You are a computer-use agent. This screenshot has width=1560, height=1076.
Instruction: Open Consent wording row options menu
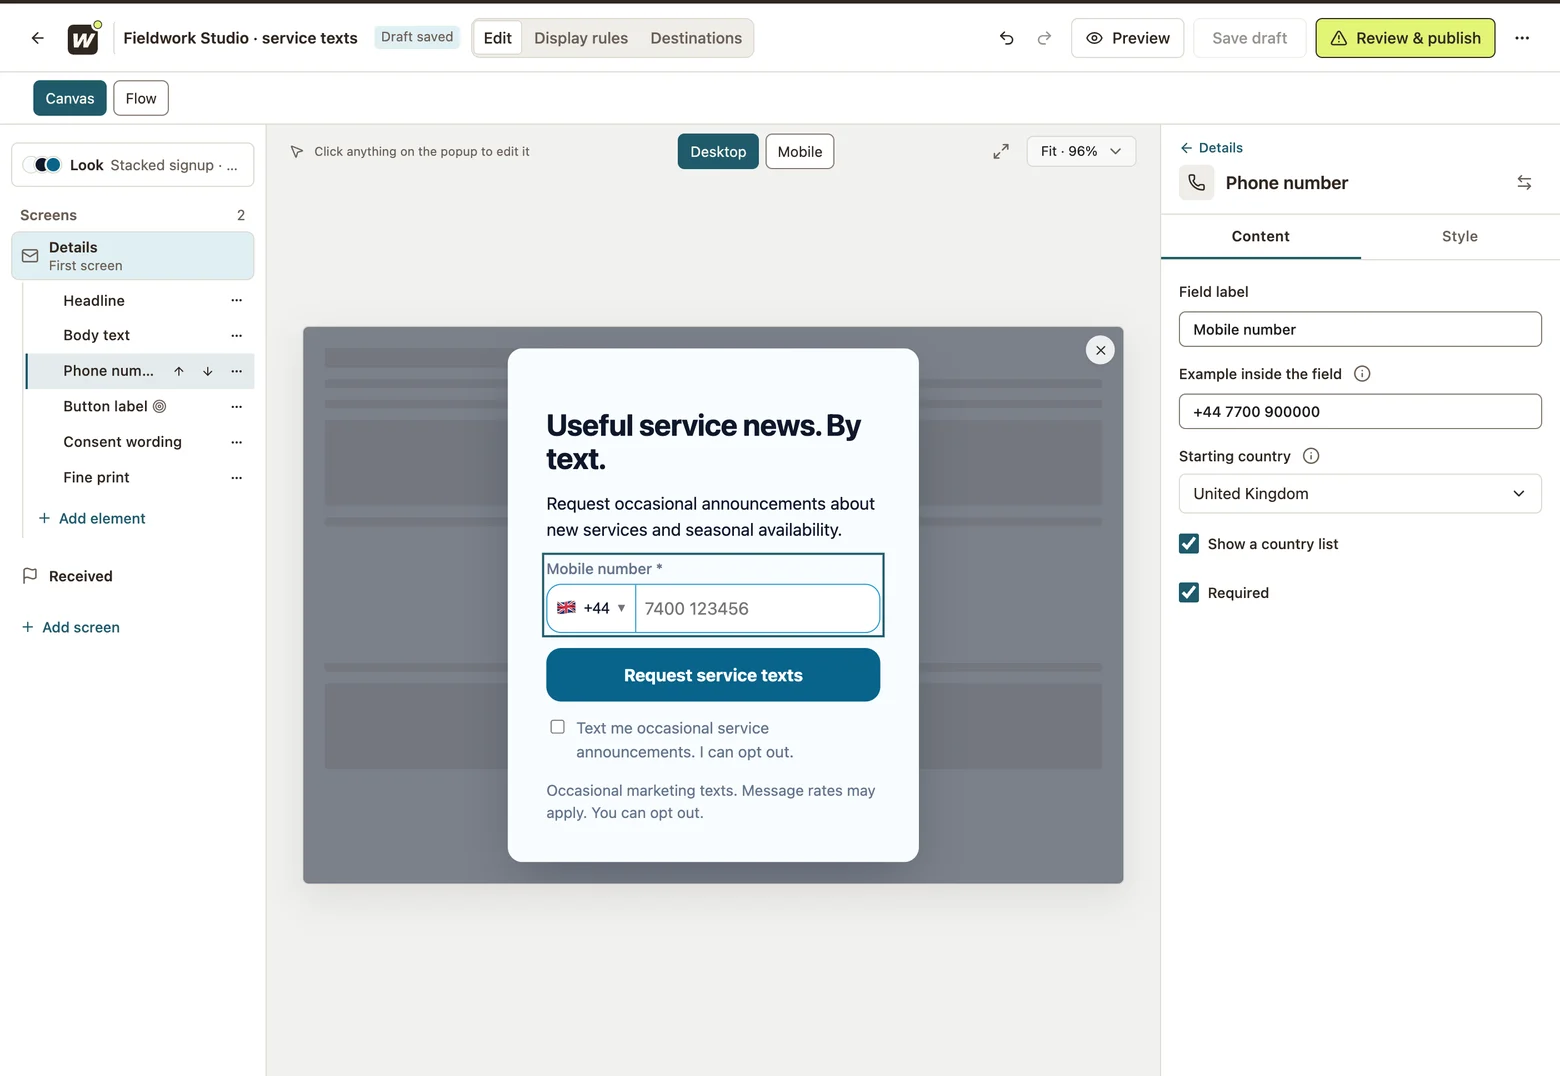pyautogui.click(x=237, y=442)
